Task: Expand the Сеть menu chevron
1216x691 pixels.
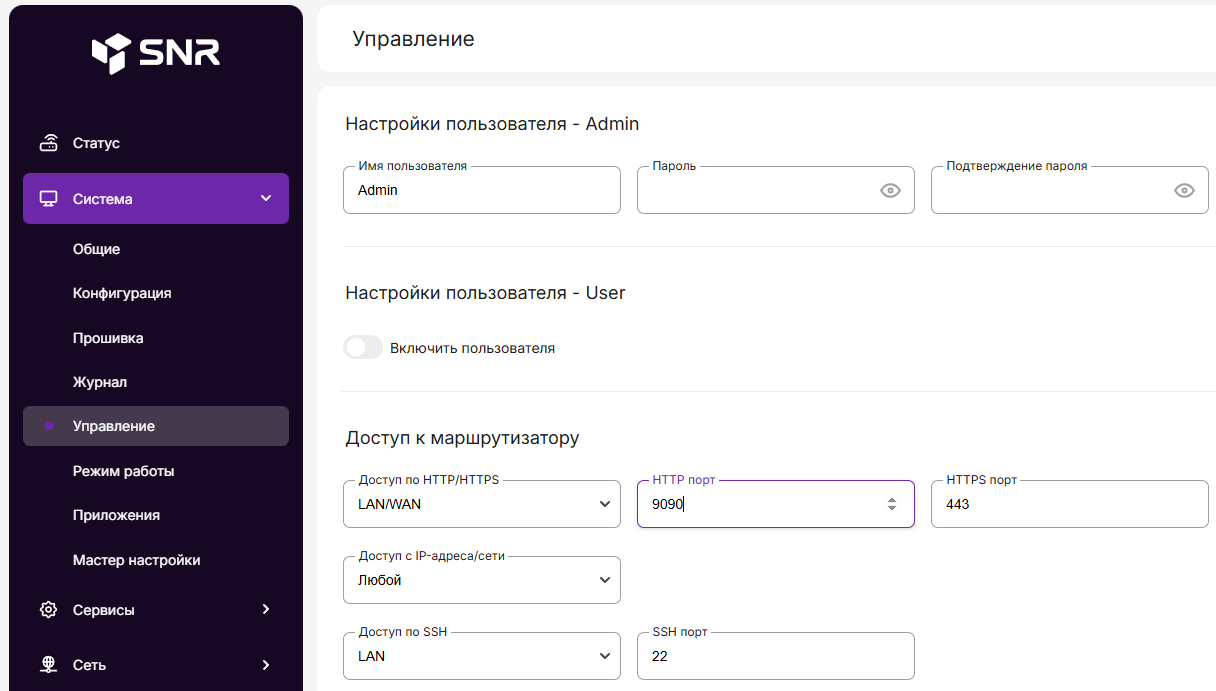Action: click(266, 665)
